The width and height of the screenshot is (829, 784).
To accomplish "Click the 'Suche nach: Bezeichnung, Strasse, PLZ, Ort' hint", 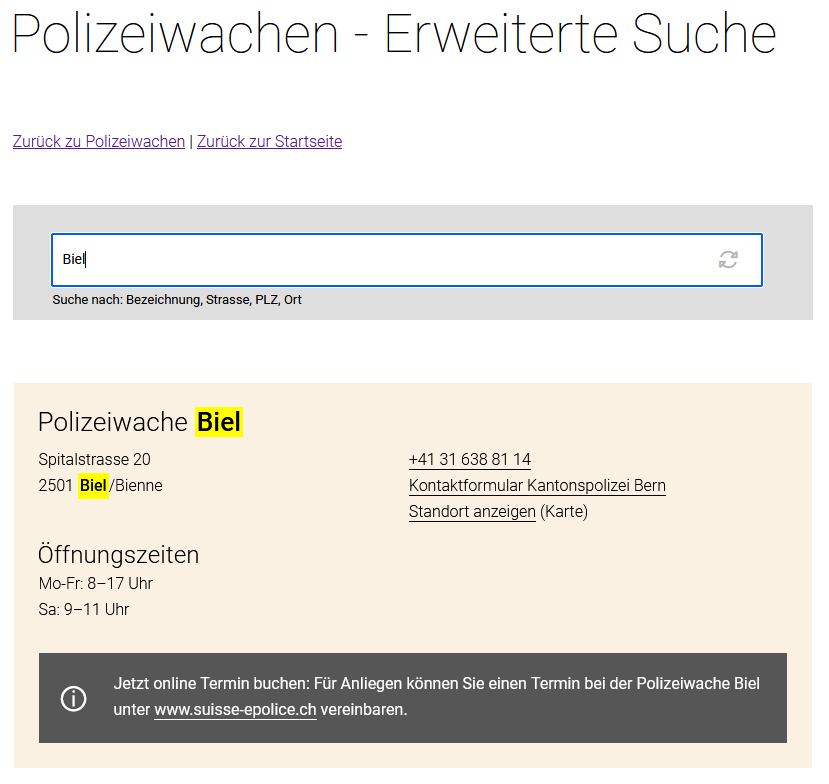I will coord(177,300).
